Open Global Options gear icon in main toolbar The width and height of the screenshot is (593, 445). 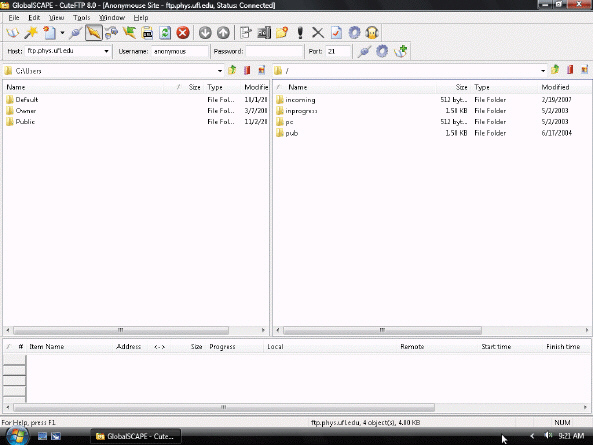tap(354, 33)
